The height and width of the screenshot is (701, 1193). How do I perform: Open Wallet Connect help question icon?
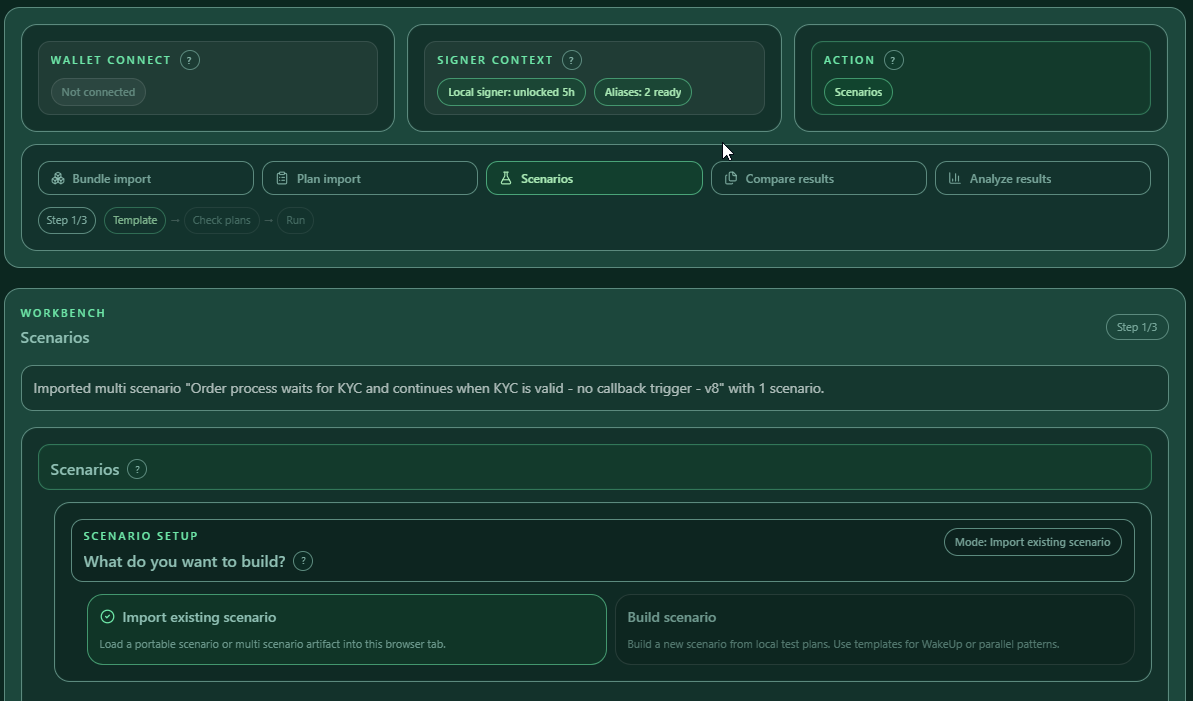click(189, 60)
